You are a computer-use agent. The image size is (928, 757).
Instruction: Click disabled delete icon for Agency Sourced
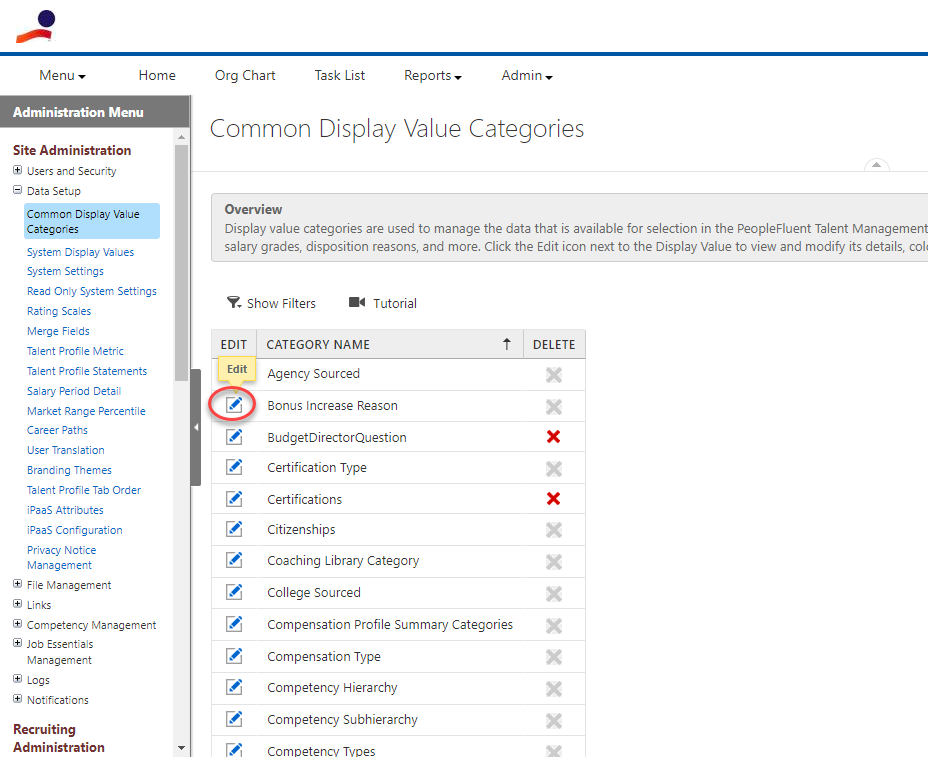[x=554, y=375]
